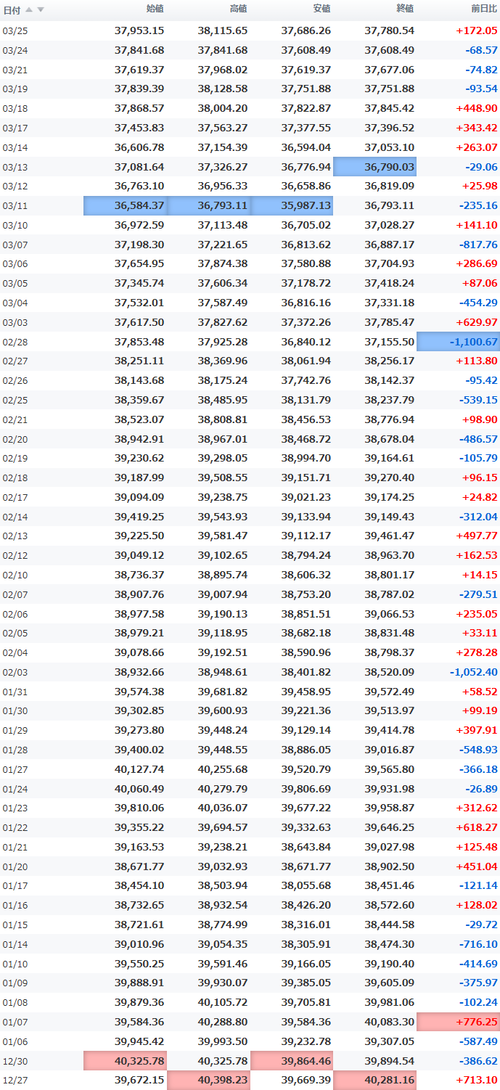Select the high value 37,968.02

pos(223,70)
